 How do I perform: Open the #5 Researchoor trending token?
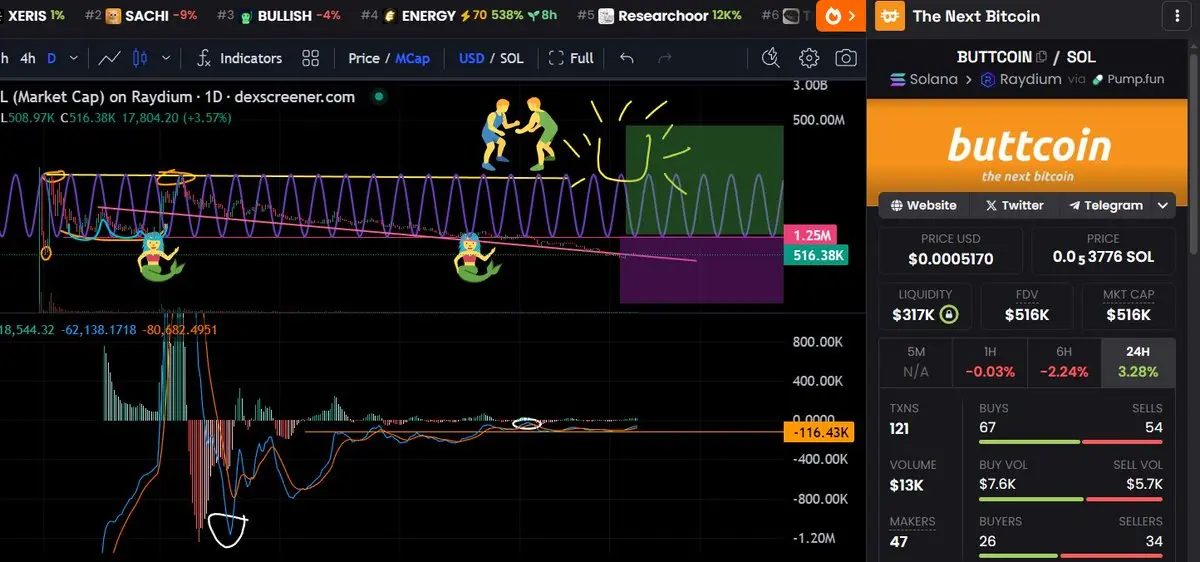pyautogui.click(x=660, y=16)
